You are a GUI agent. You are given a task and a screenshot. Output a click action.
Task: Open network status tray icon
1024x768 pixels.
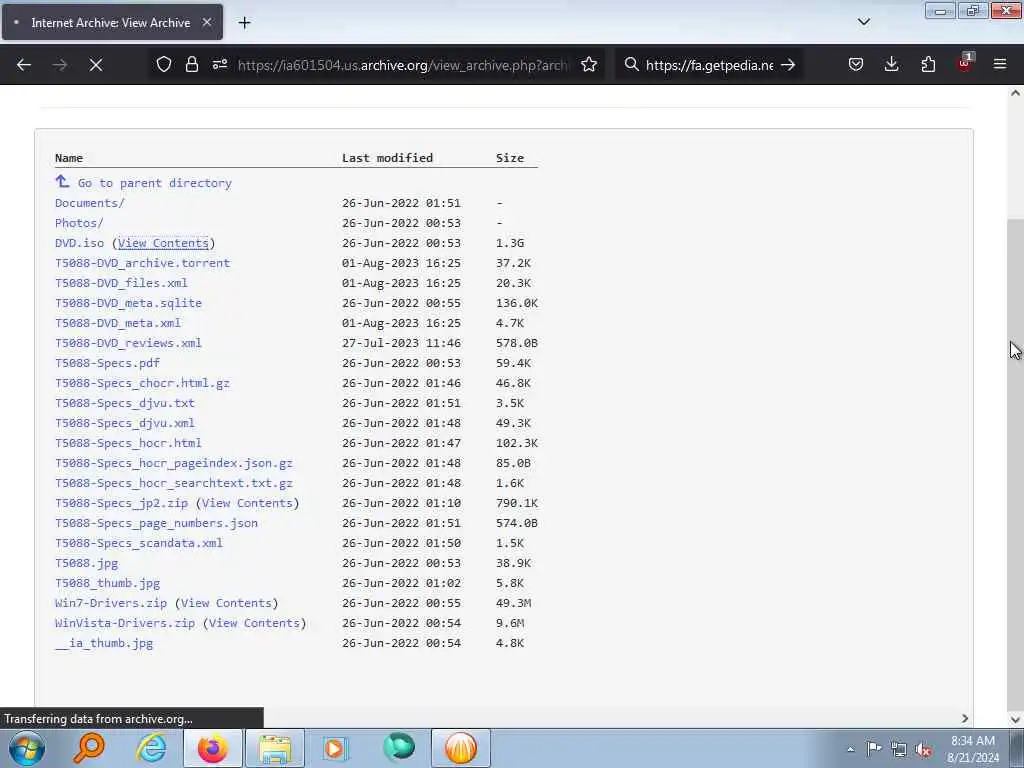coord(899,749)
